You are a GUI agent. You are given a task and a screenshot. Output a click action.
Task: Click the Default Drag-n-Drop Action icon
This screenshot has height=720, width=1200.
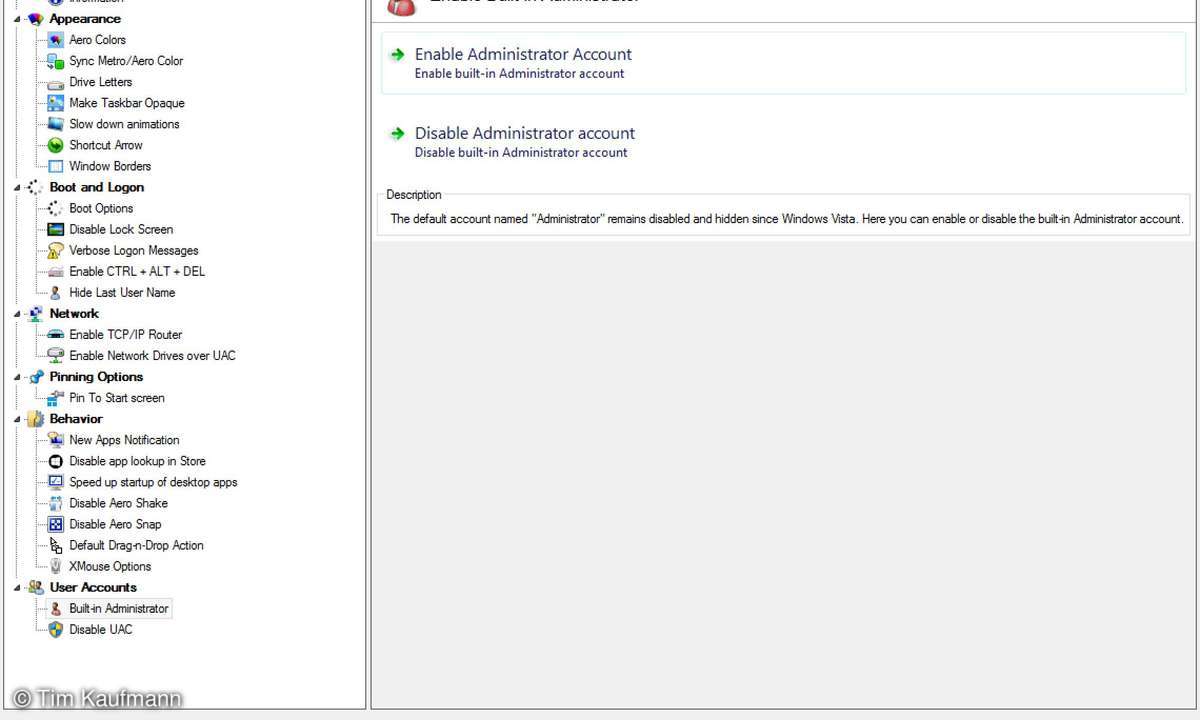(x=56, y=546)
